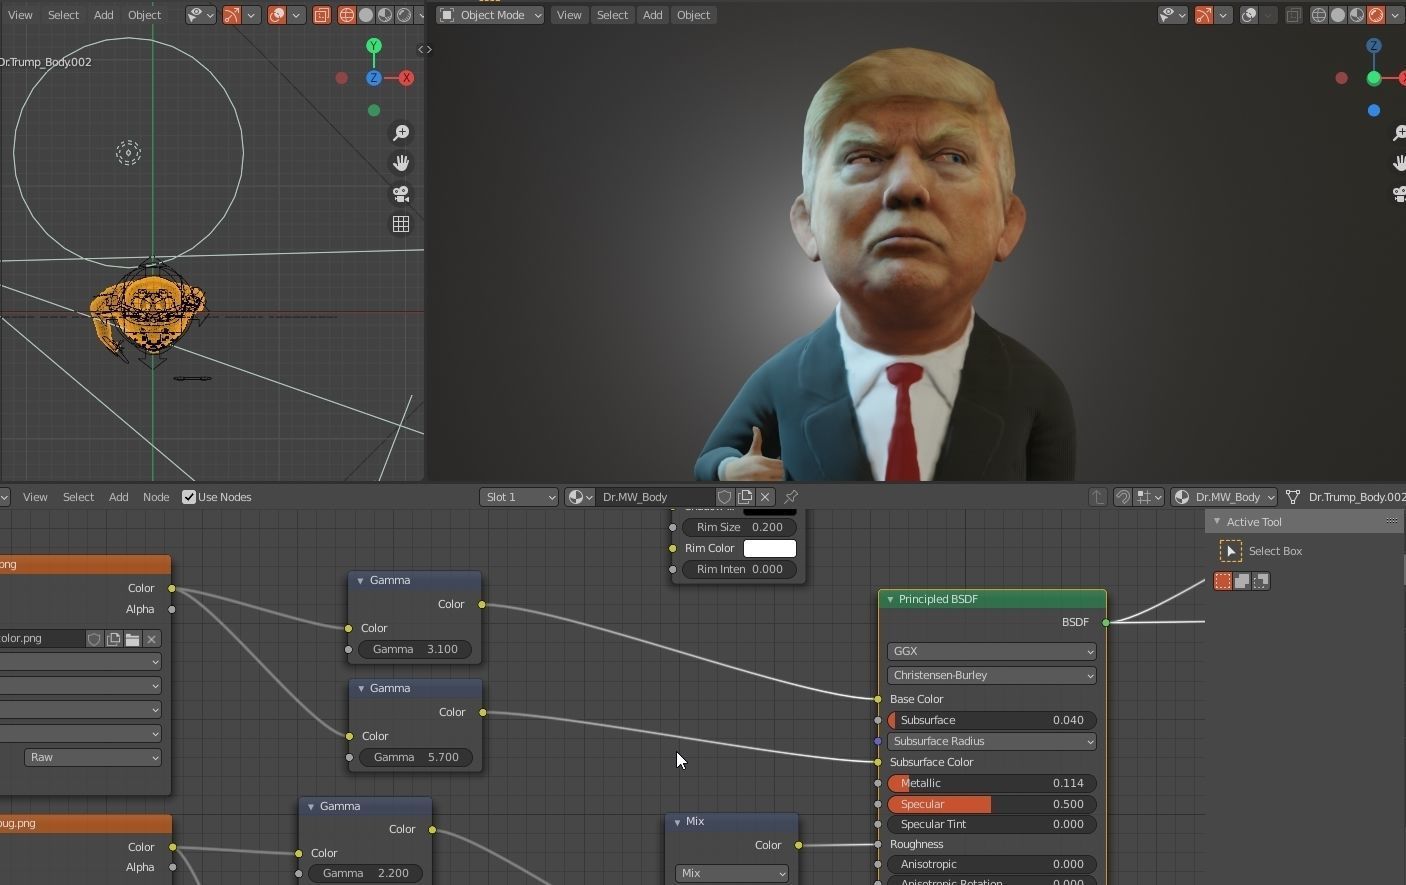Click the go to parent node tree icon
Viewport: 1406px width, 885px height.
(x=1098, y=497)
